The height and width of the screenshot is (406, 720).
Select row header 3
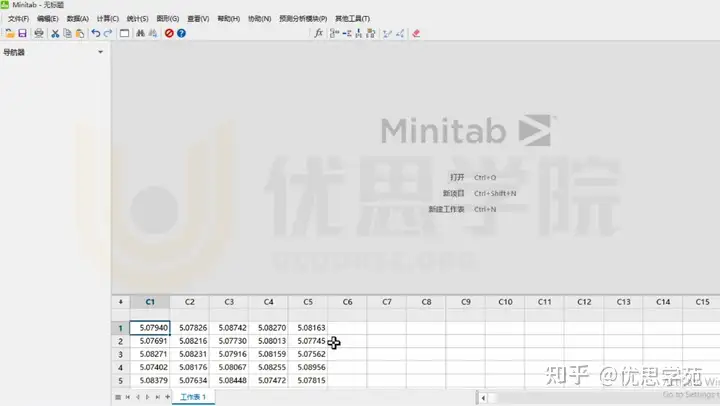click(121, 355)
